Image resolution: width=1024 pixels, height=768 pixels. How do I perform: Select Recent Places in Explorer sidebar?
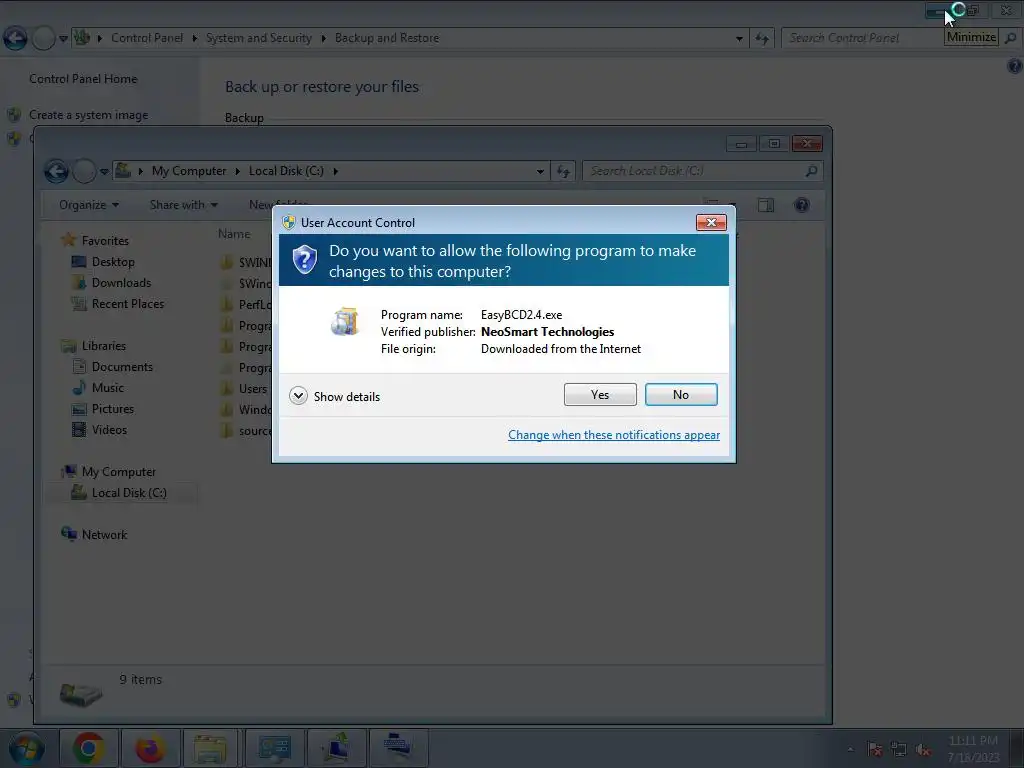pyautogui.click(x=127, y=304)
